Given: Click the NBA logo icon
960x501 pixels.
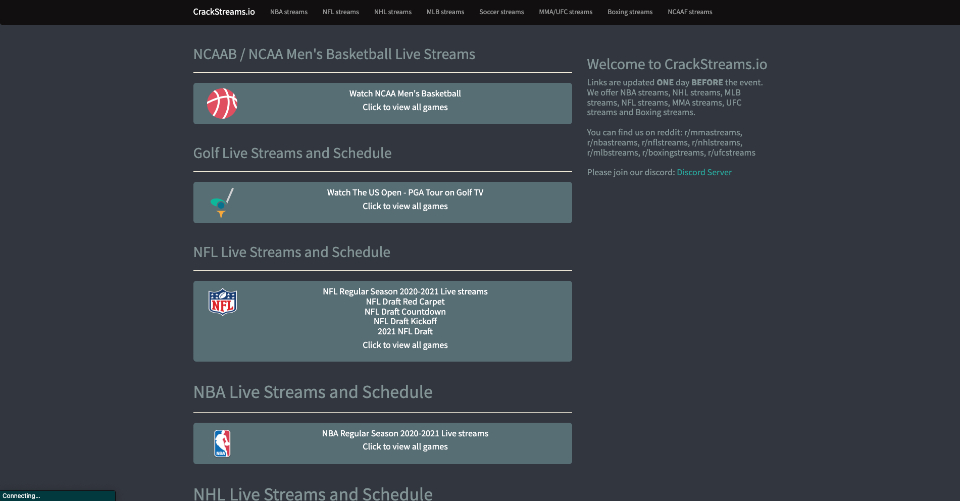Looking at the screenshot, I should point(222,443).
